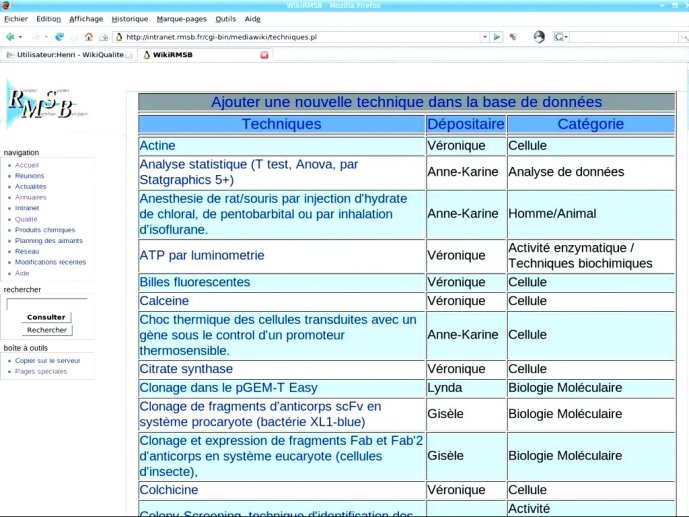Open the Colchicine technique link

tap(169, 490)
